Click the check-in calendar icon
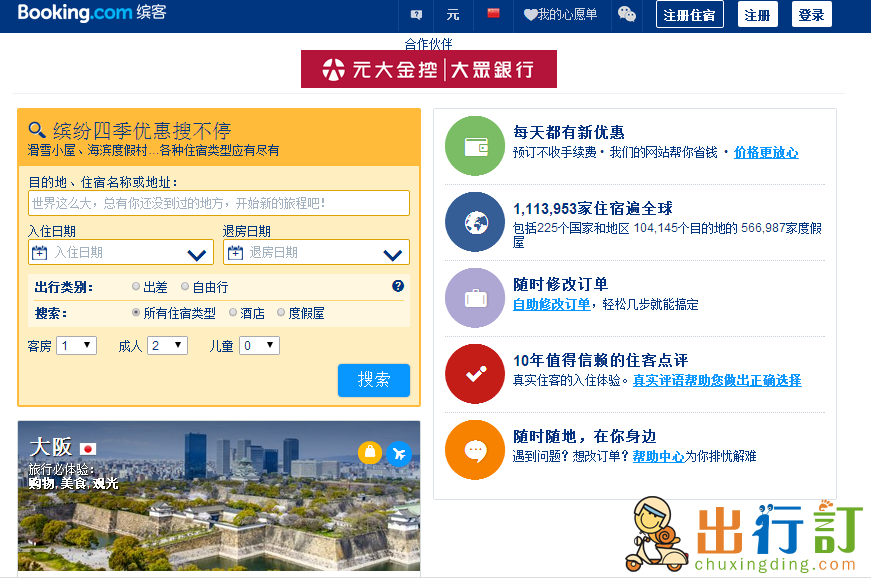The height and width of the screenshot is (578, 871). pos(39,253)
